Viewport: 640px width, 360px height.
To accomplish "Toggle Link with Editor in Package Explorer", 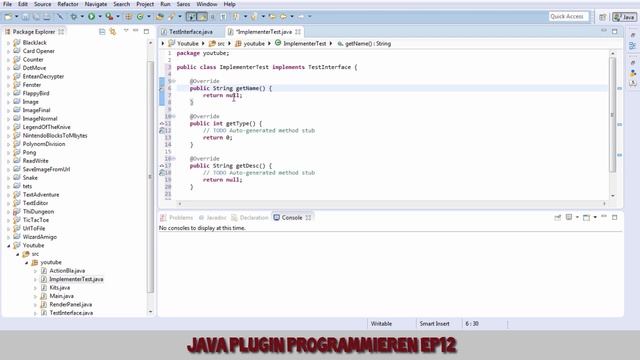I will 113,31.
